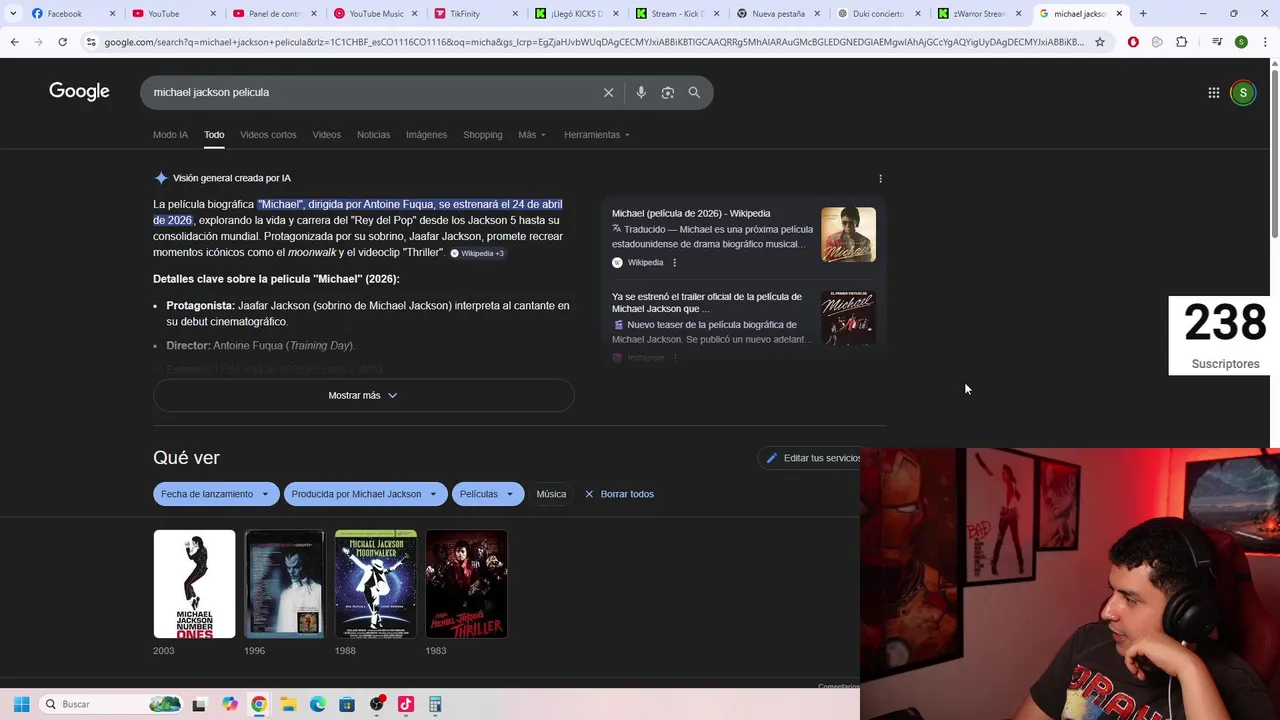Open a new browser tab
This screenshot has height=720, width=1280.
(1143, 14)
